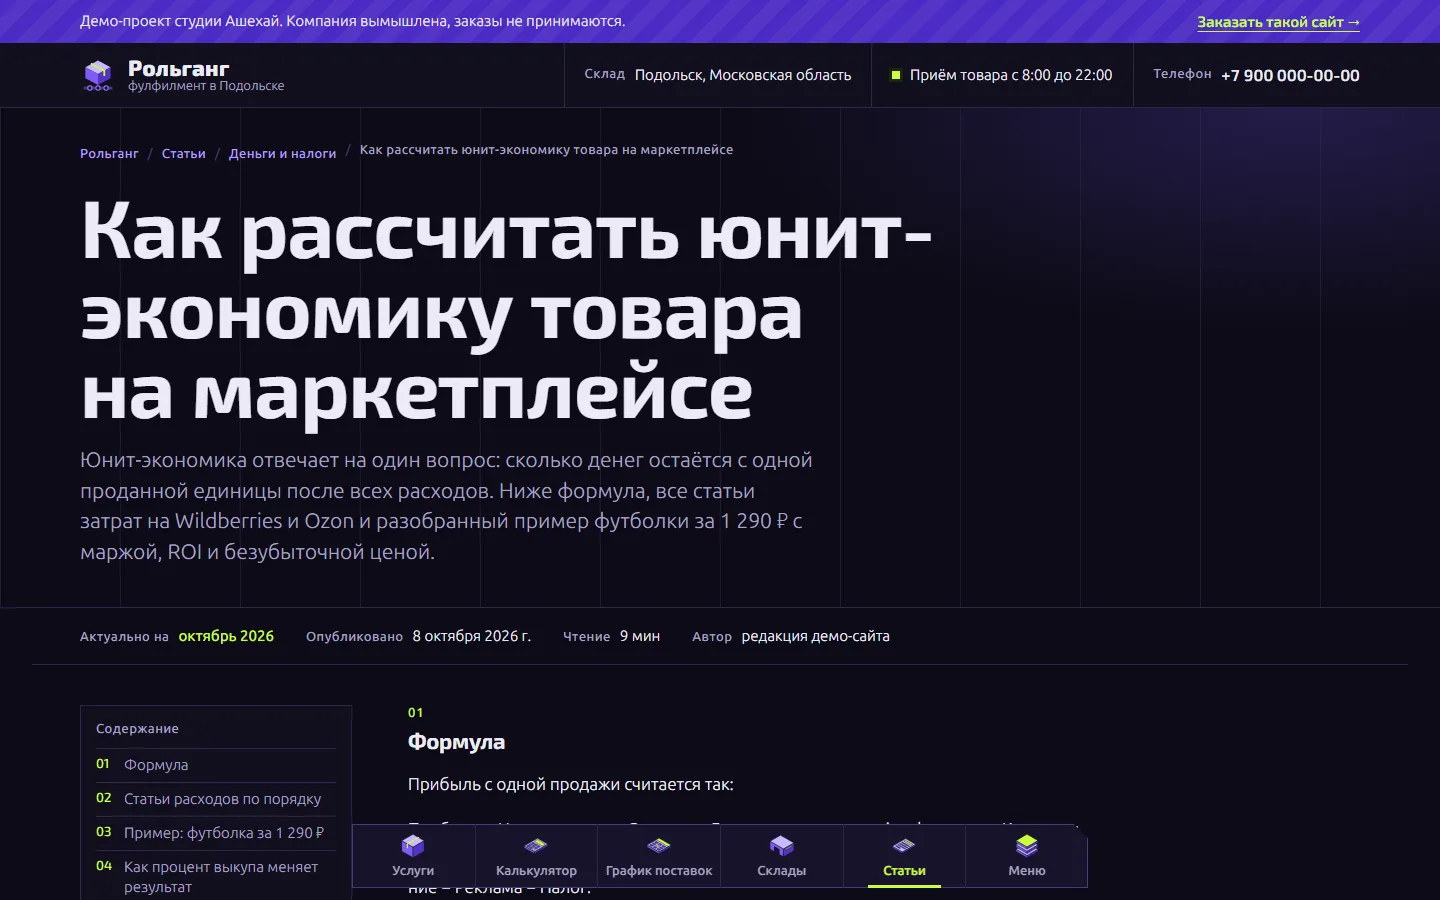
Task: Jump to contents item 01 Формула
Action: click(216, 765)
